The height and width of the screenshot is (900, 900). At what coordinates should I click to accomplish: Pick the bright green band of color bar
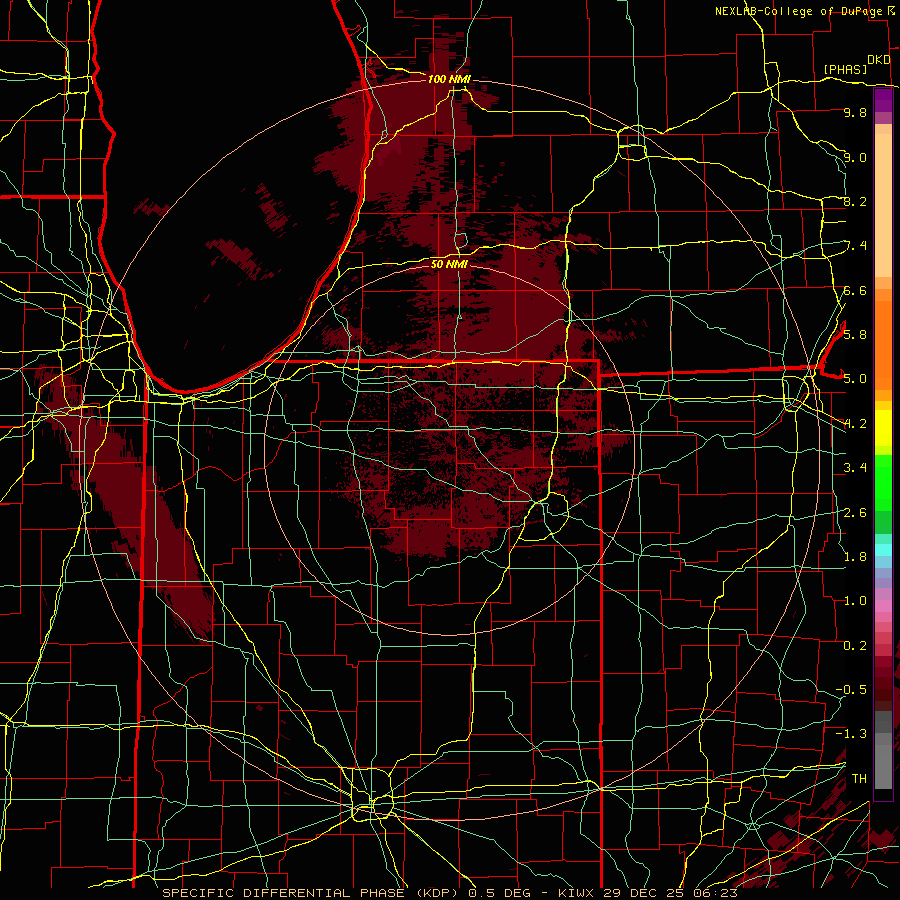click(883, 483)
